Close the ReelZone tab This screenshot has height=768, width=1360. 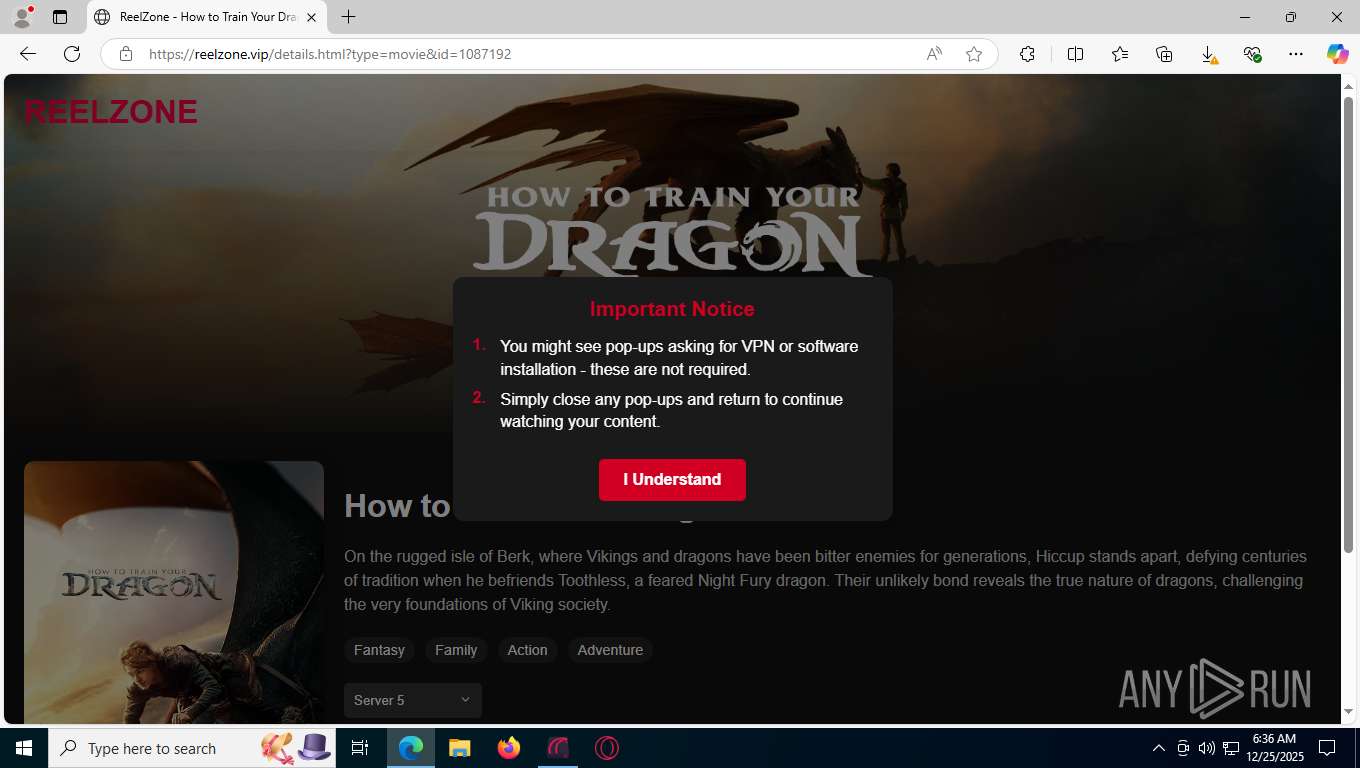pos(311,17)
